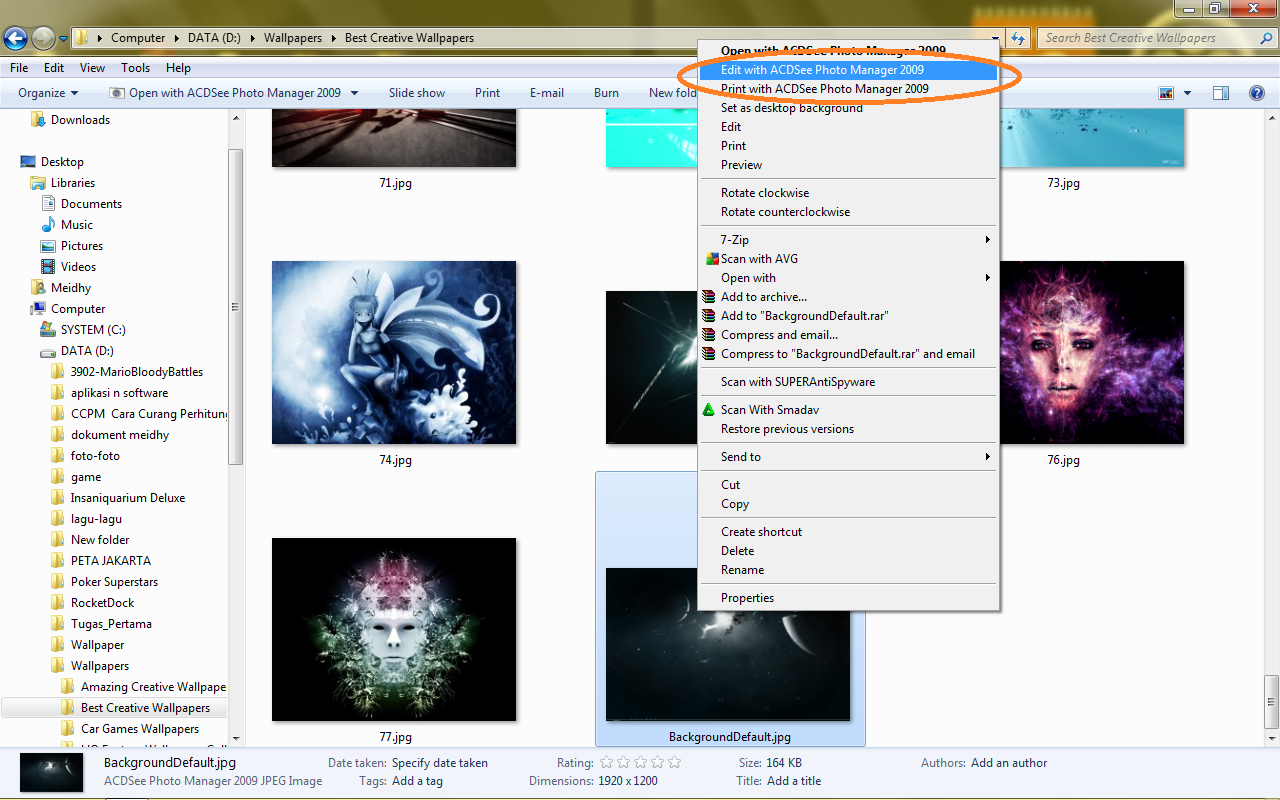Click Add an author in the details pane
The height and width of the screenshot is (800, 1280).
[1009, 763]
